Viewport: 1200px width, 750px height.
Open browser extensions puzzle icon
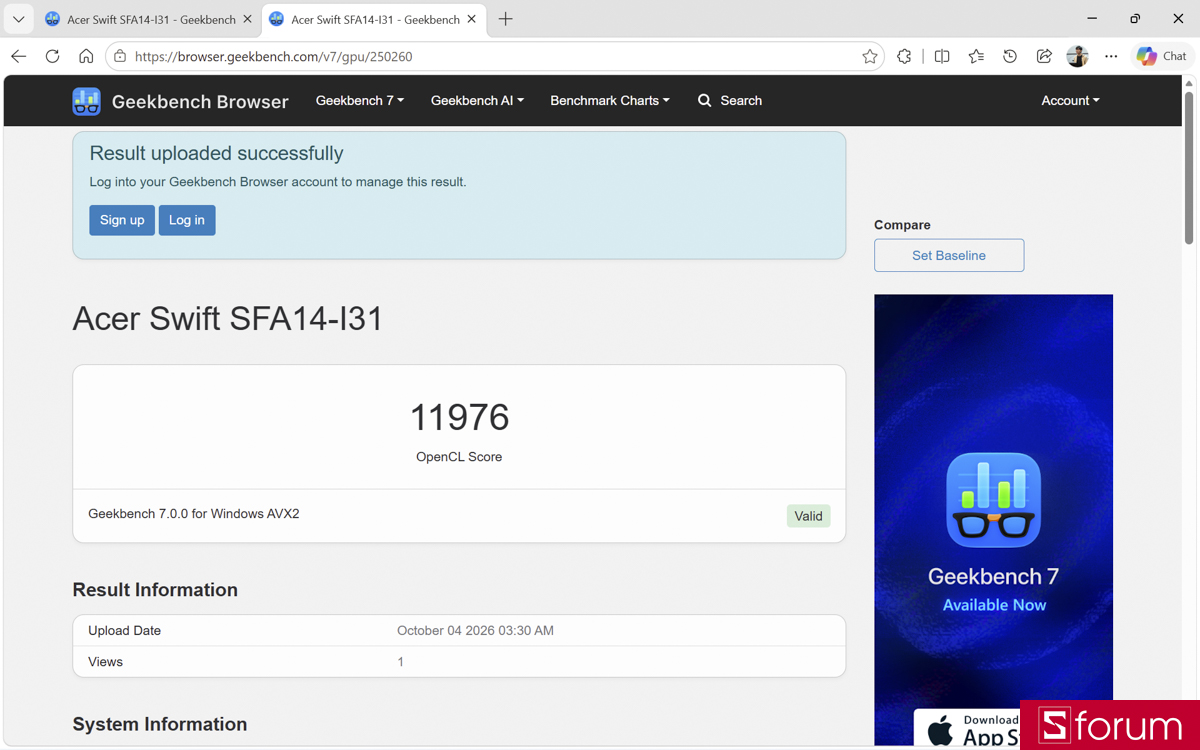point(905,57)
